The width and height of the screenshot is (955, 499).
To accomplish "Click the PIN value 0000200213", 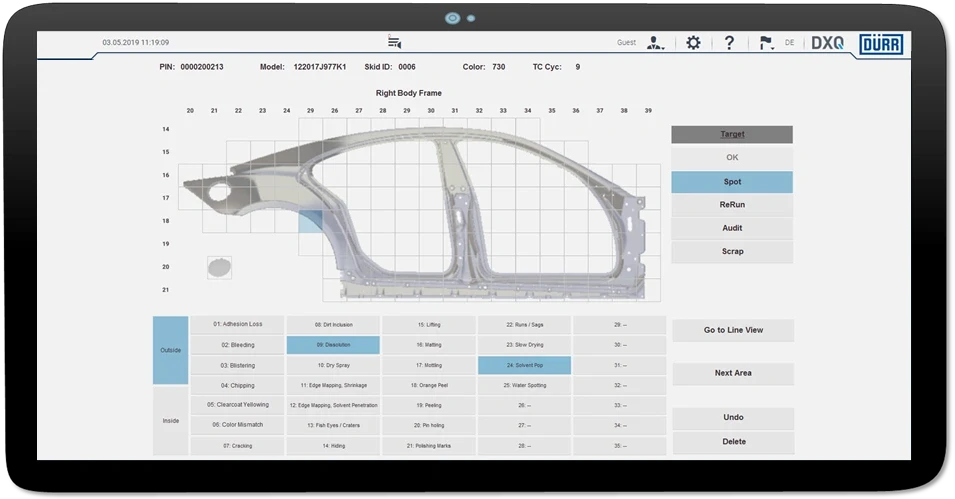I will pos(202,67).
